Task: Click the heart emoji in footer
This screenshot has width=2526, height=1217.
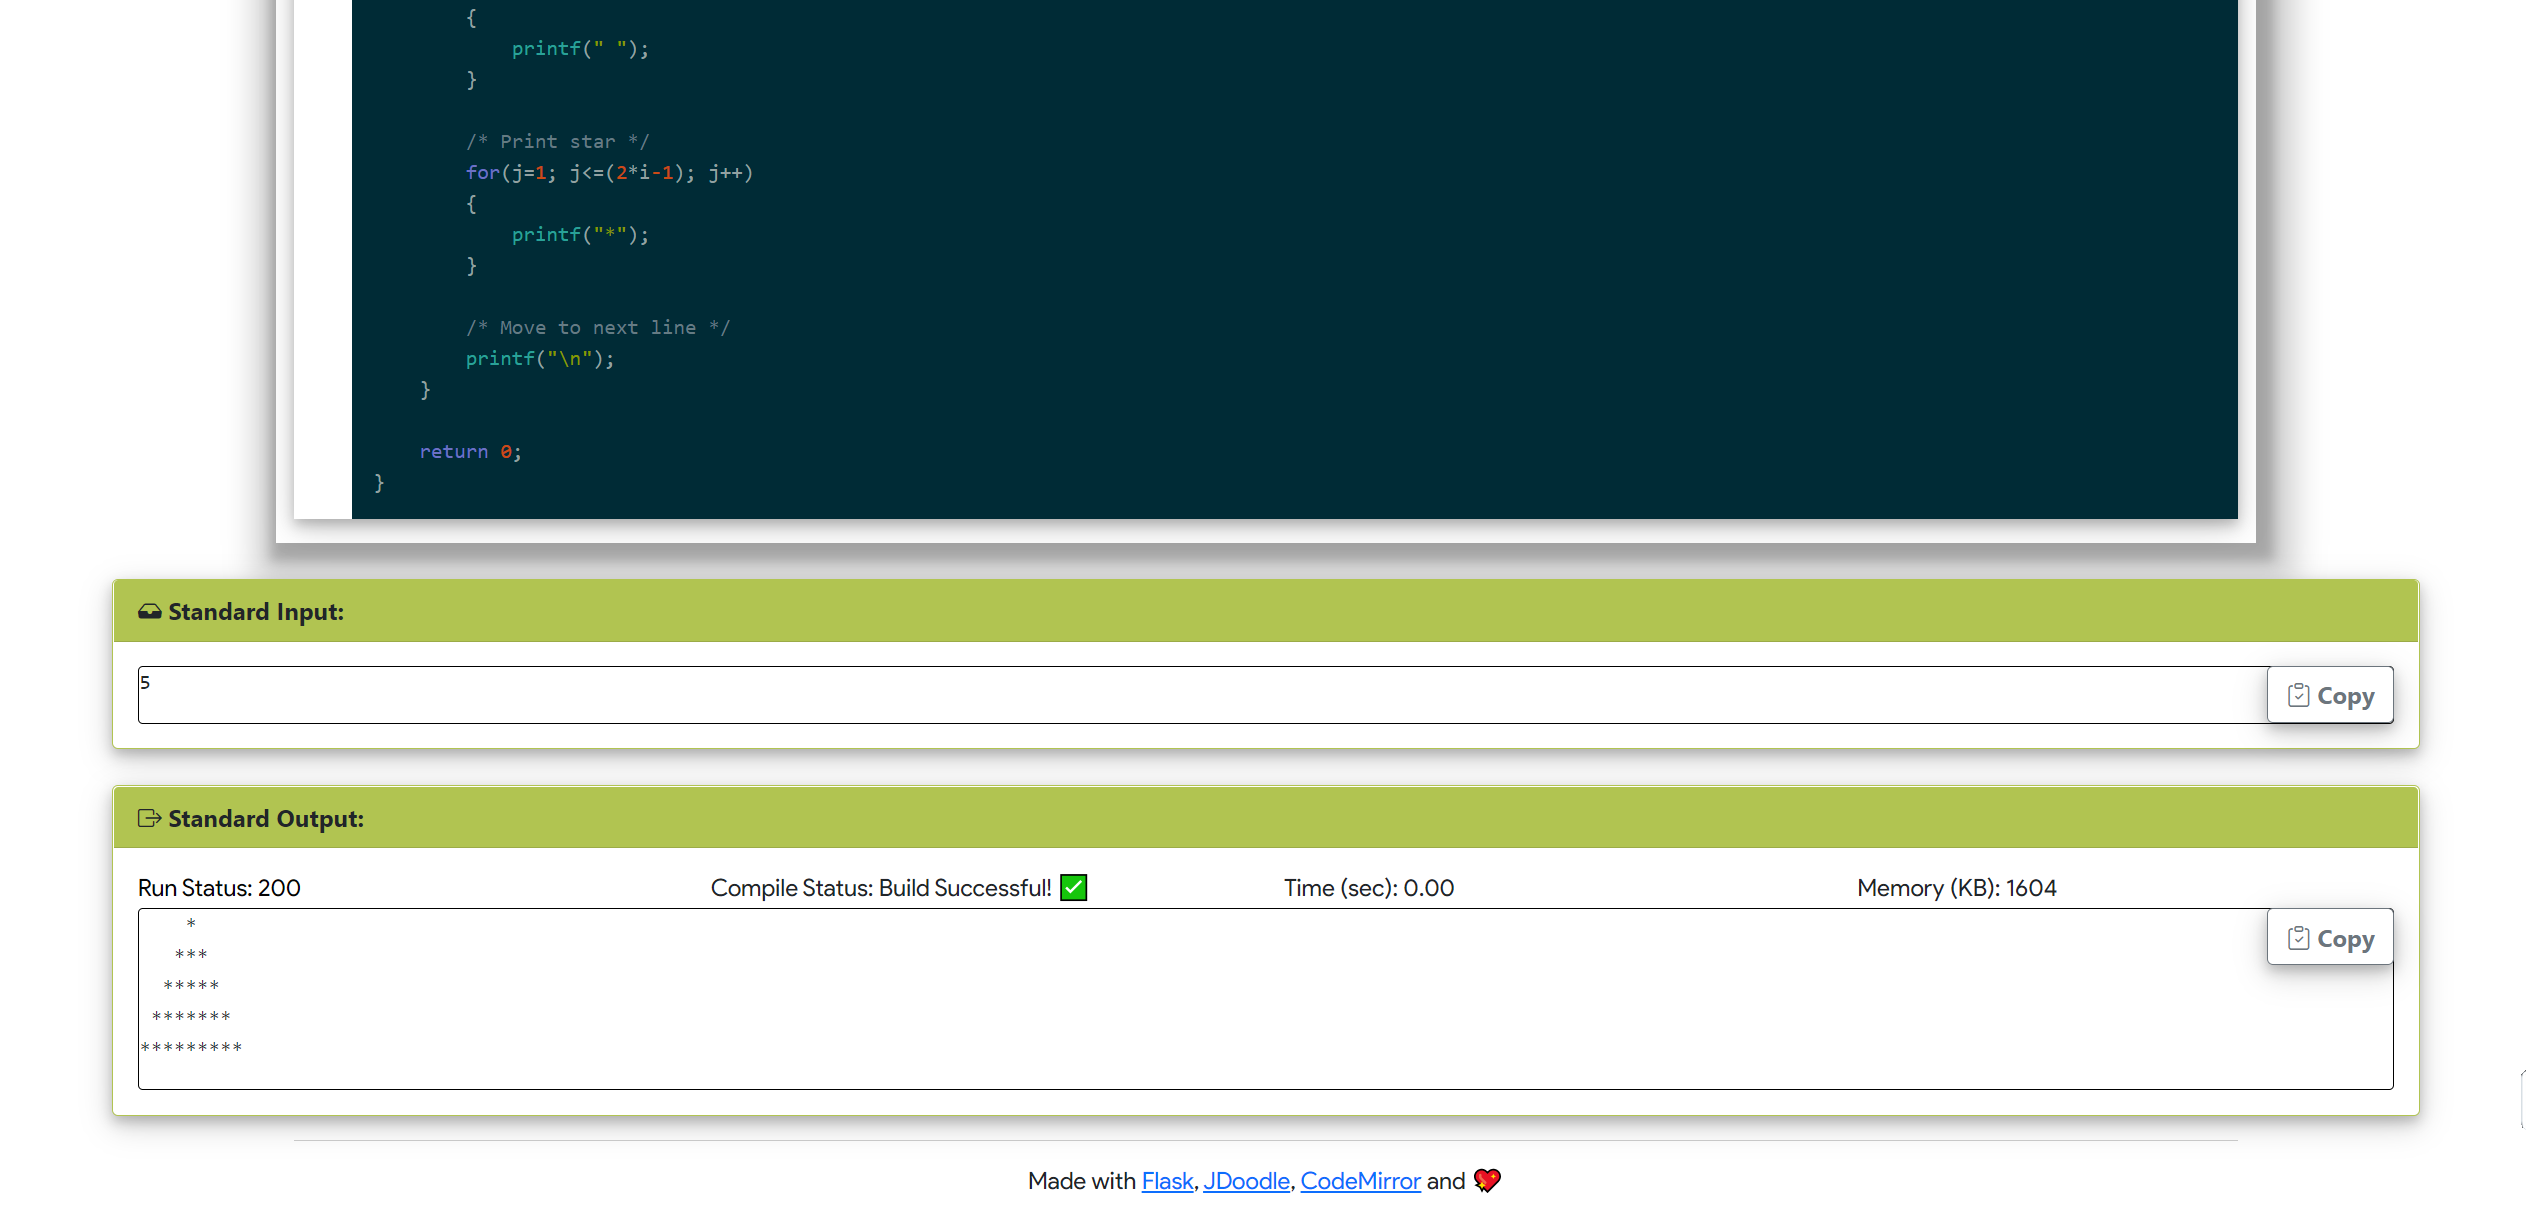Action: pos(1487,1180)
